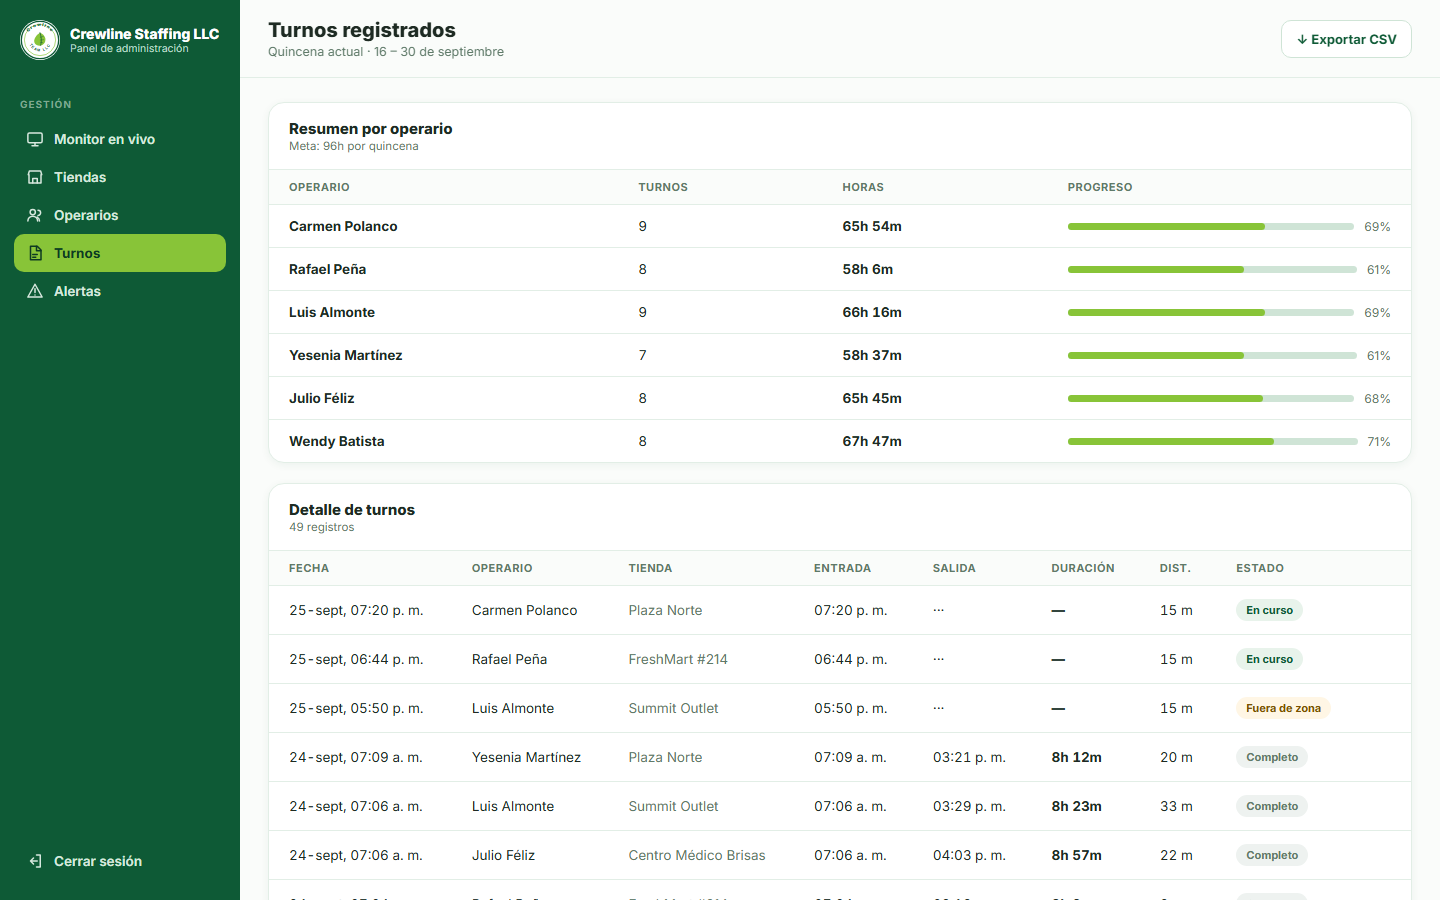This screenshot has height=900, width=1440.
Task: Click duration 8h 23m cell
Action: click(x=1076, y=806)
